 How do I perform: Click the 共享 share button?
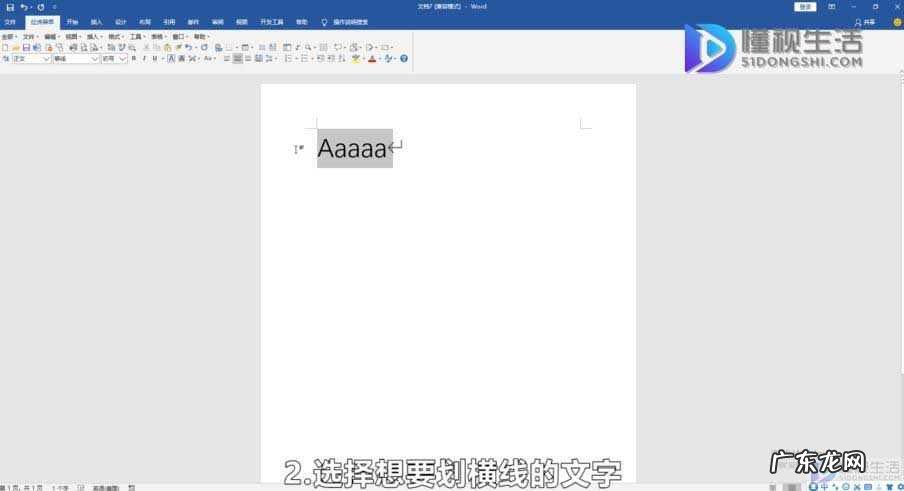click(x=865, y=22)
